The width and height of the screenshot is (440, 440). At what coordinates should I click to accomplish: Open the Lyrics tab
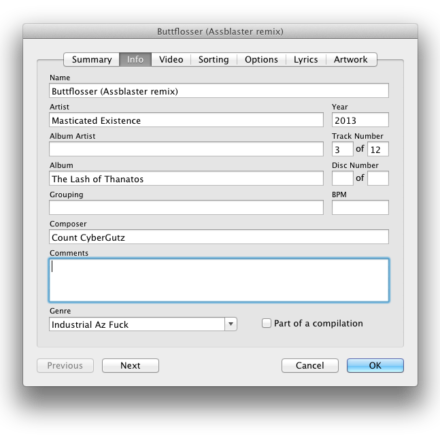(306, 59)
